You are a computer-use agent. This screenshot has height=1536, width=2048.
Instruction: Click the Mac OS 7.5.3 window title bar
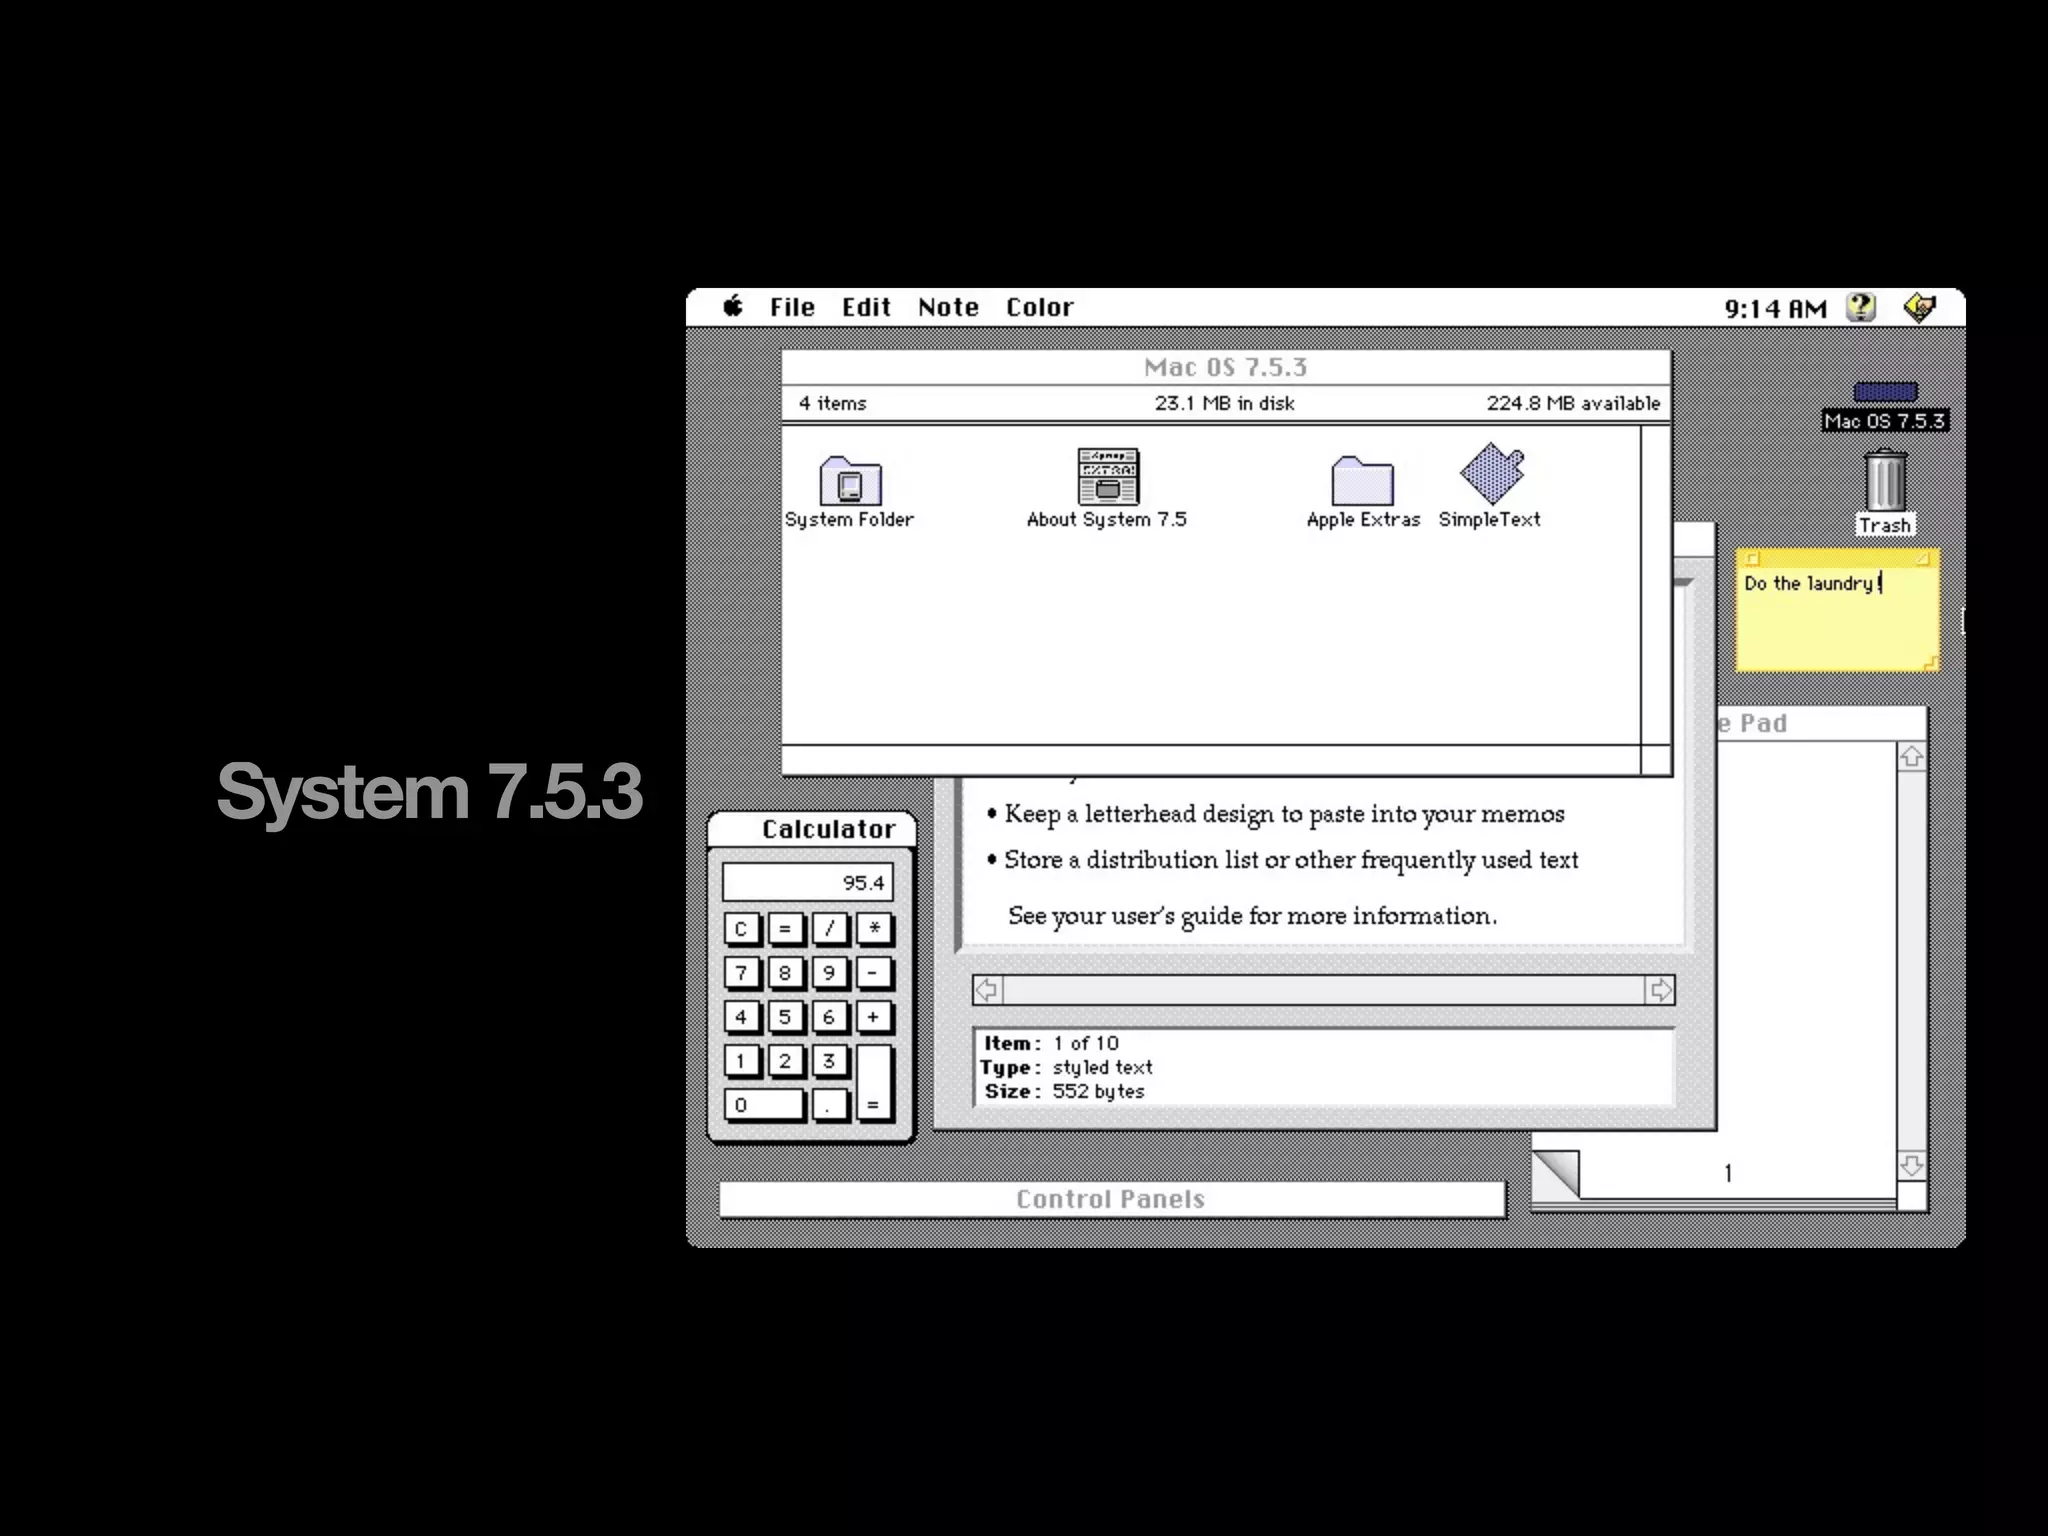click(x=1225, y=367)
